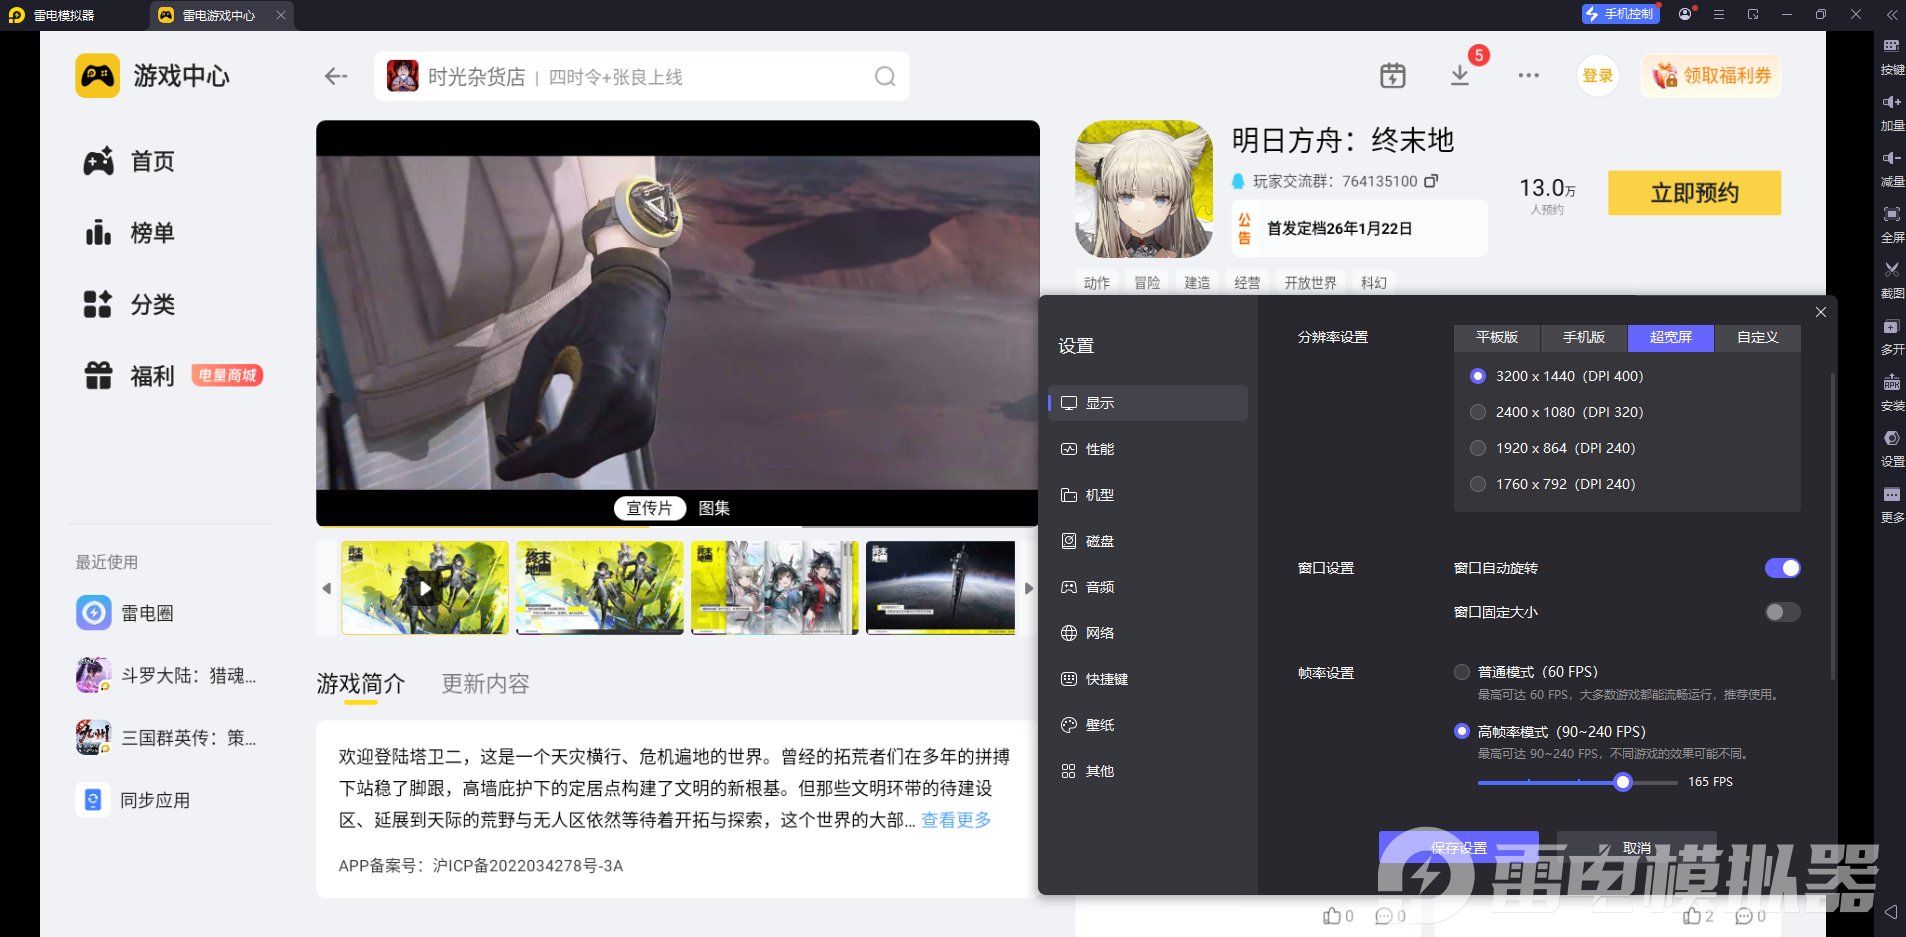Click the user account icon in title bar
The image size is (1906, 937).
click(1686, 14)
